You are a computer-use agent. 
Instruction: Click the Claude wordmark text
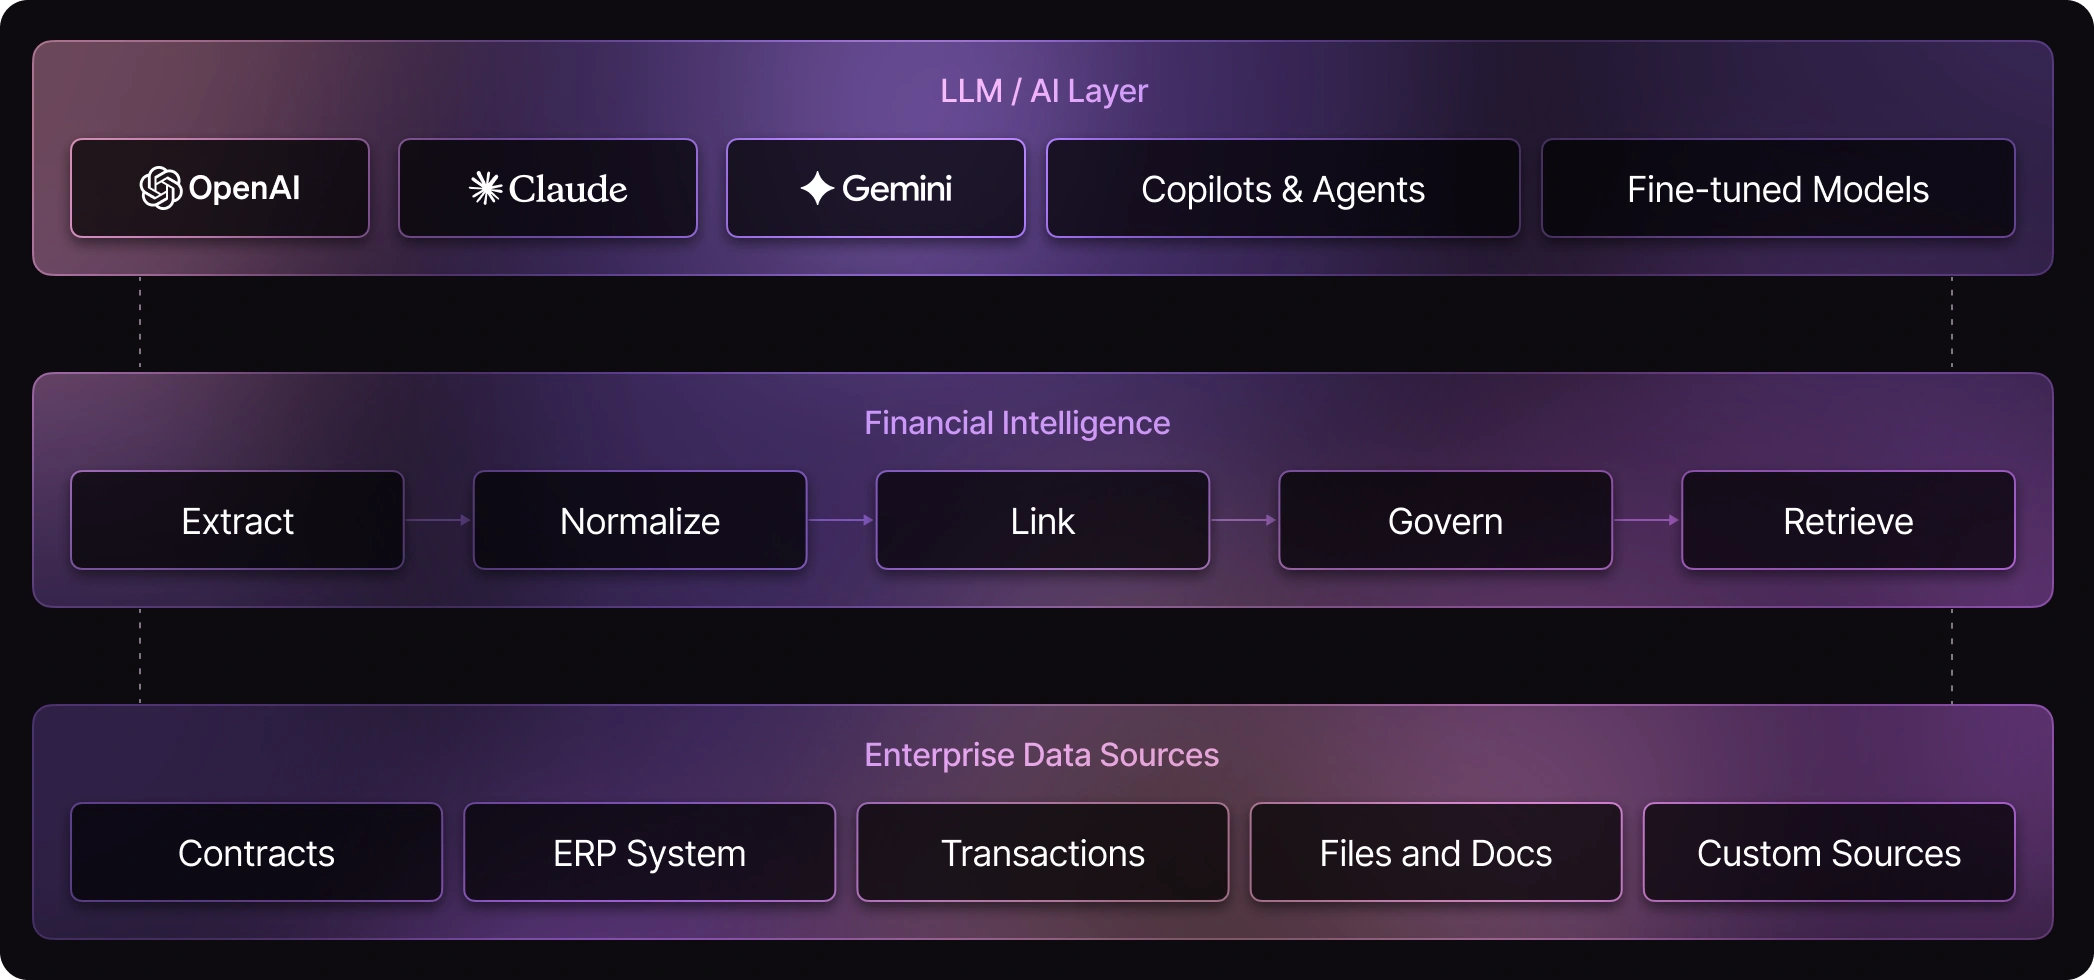click(568, 189)
